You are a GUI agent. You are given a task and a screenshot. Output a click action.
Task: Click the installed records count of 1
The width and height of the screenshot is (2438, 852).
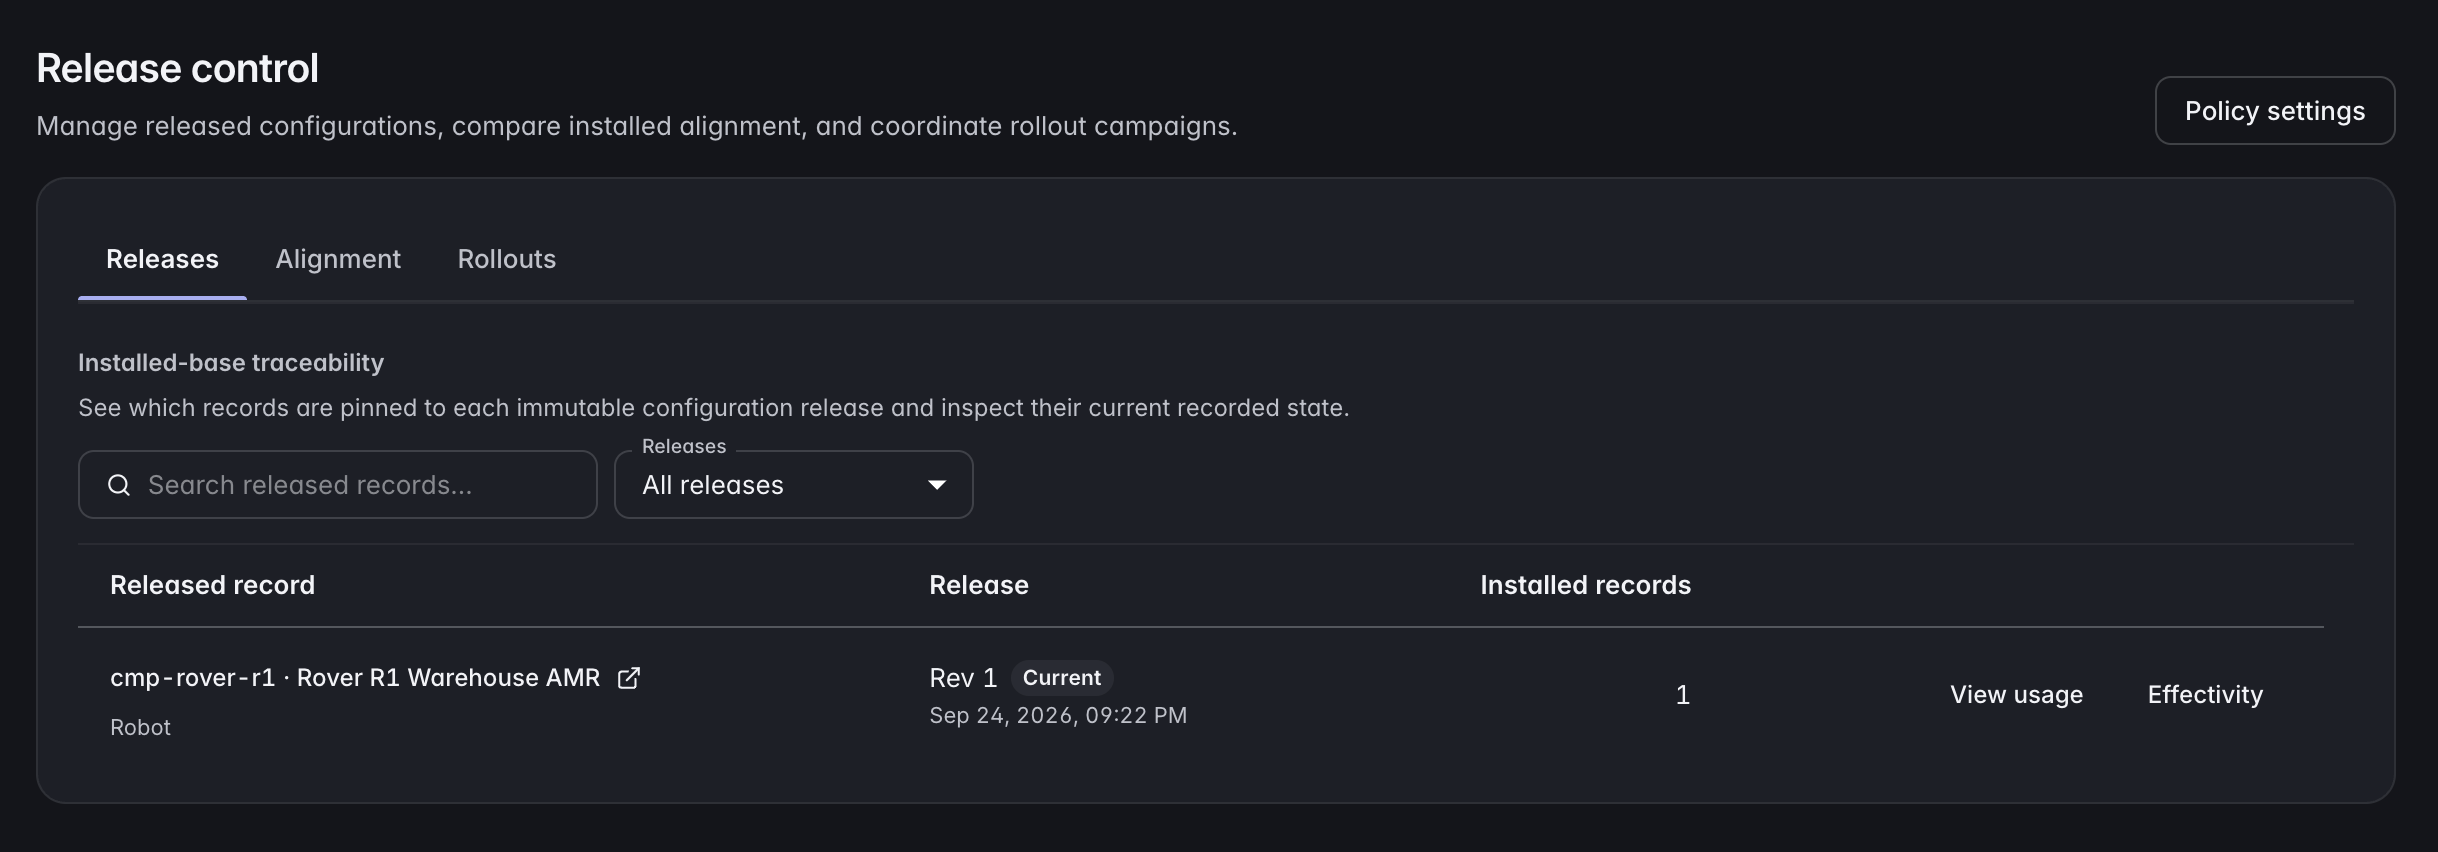coord(1683,695)
